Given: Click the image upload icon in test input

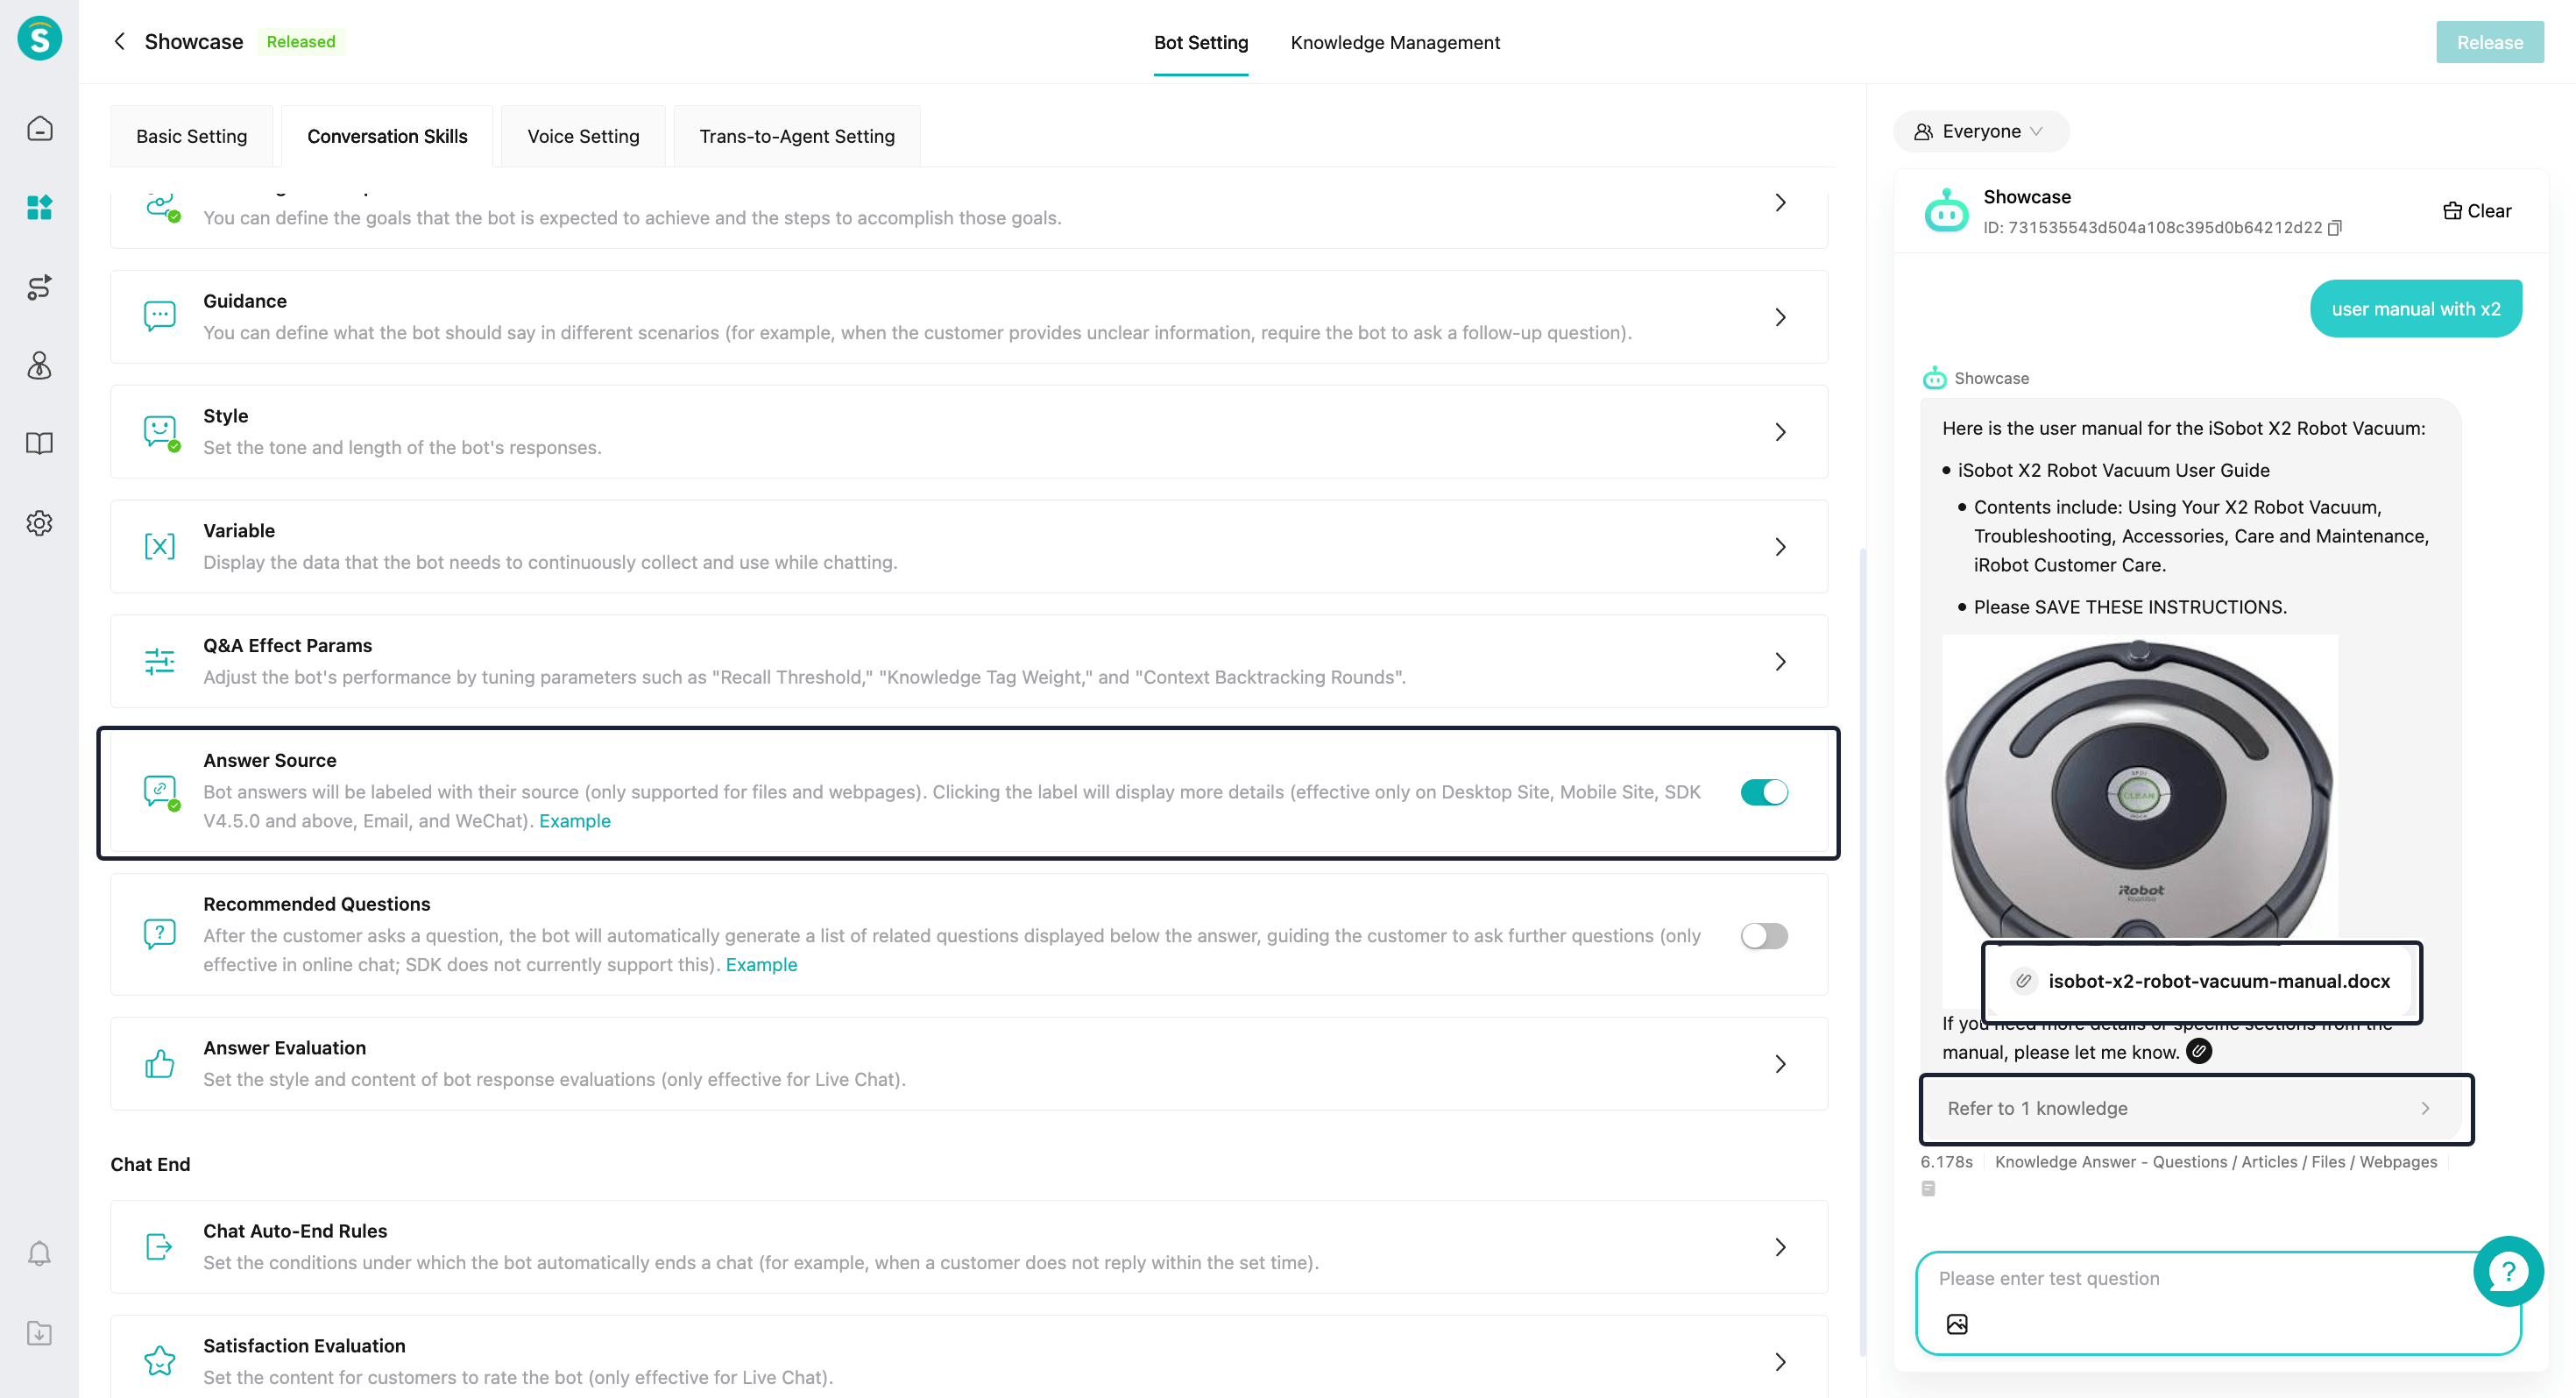Looking at the screenshot, I should 1957,1324.
